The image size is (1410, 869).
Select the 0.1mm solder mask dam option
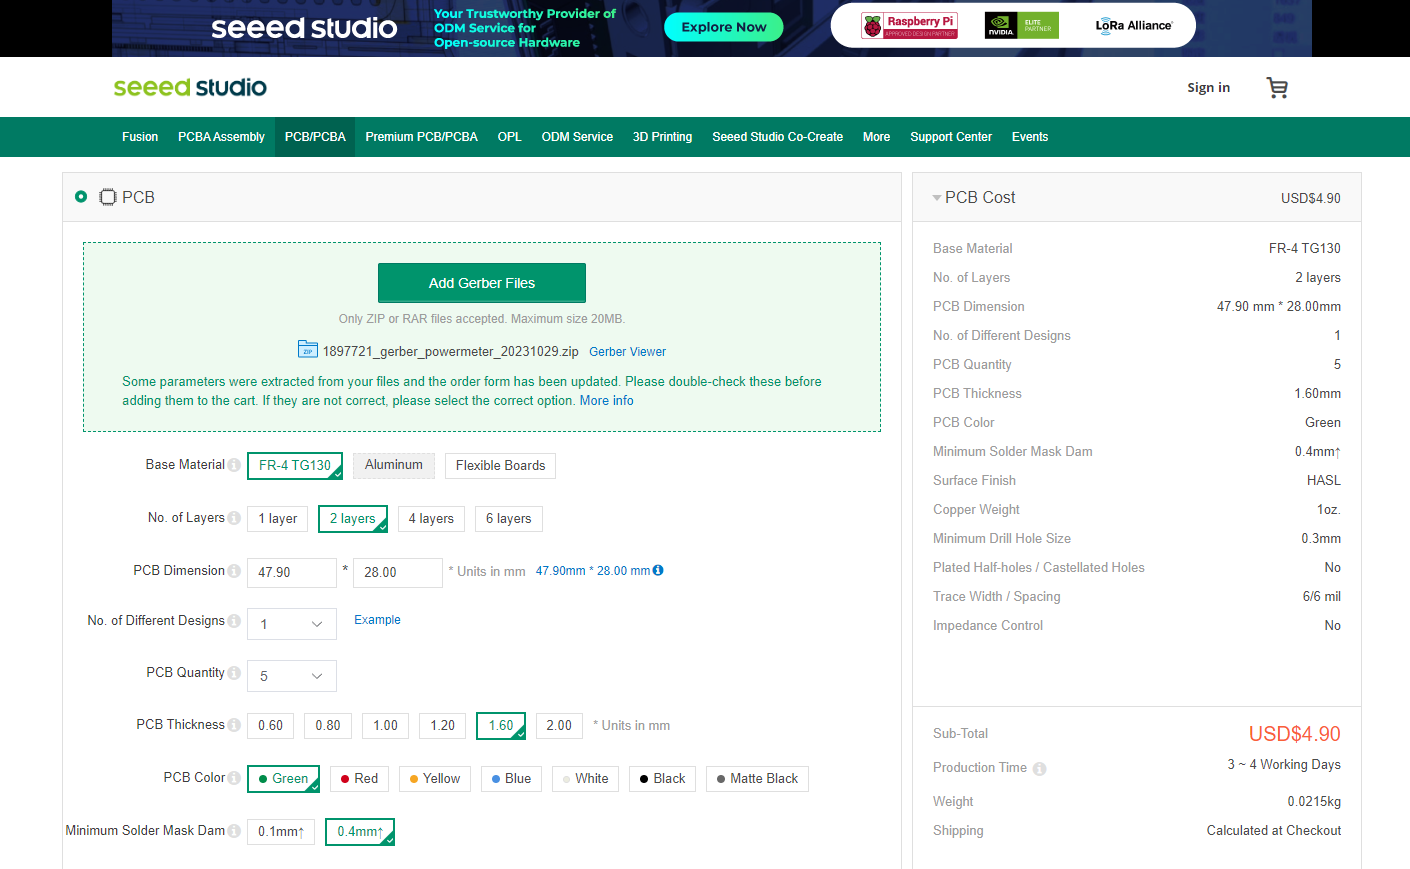280,831
